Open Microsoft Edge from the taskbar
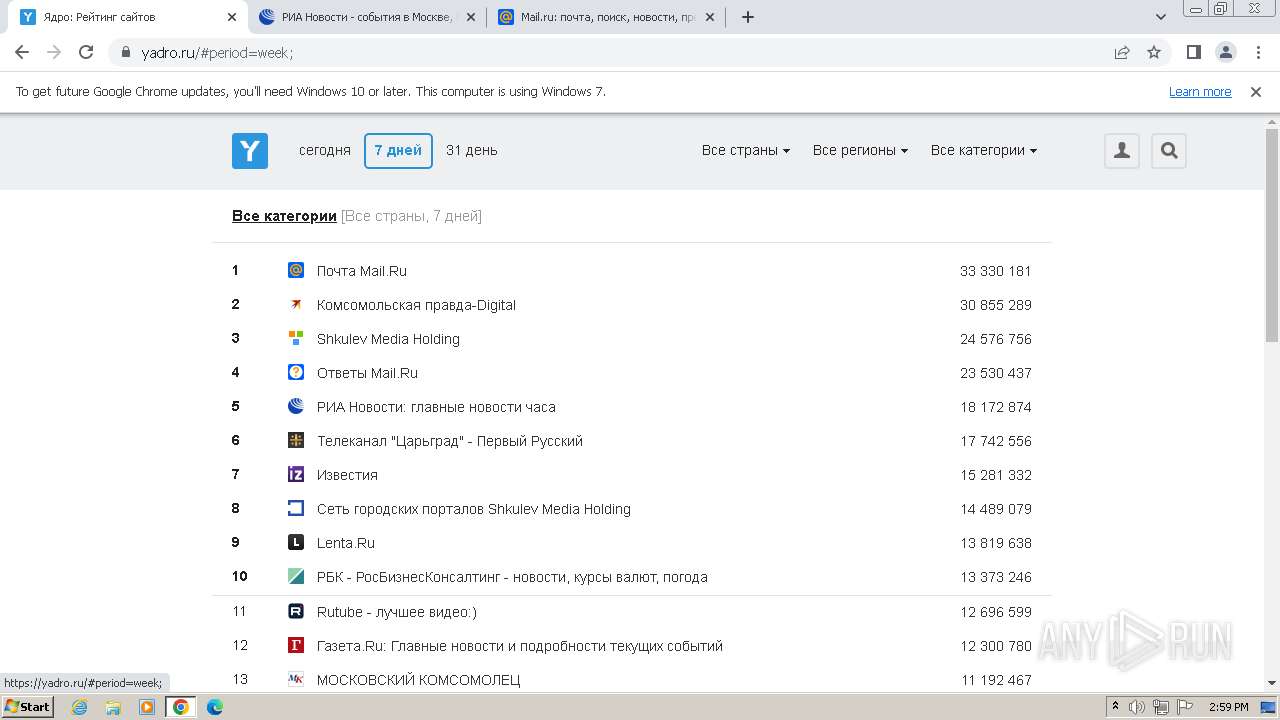The height and width of the screenshot is (720, 1280). click(x=215, y=707)
